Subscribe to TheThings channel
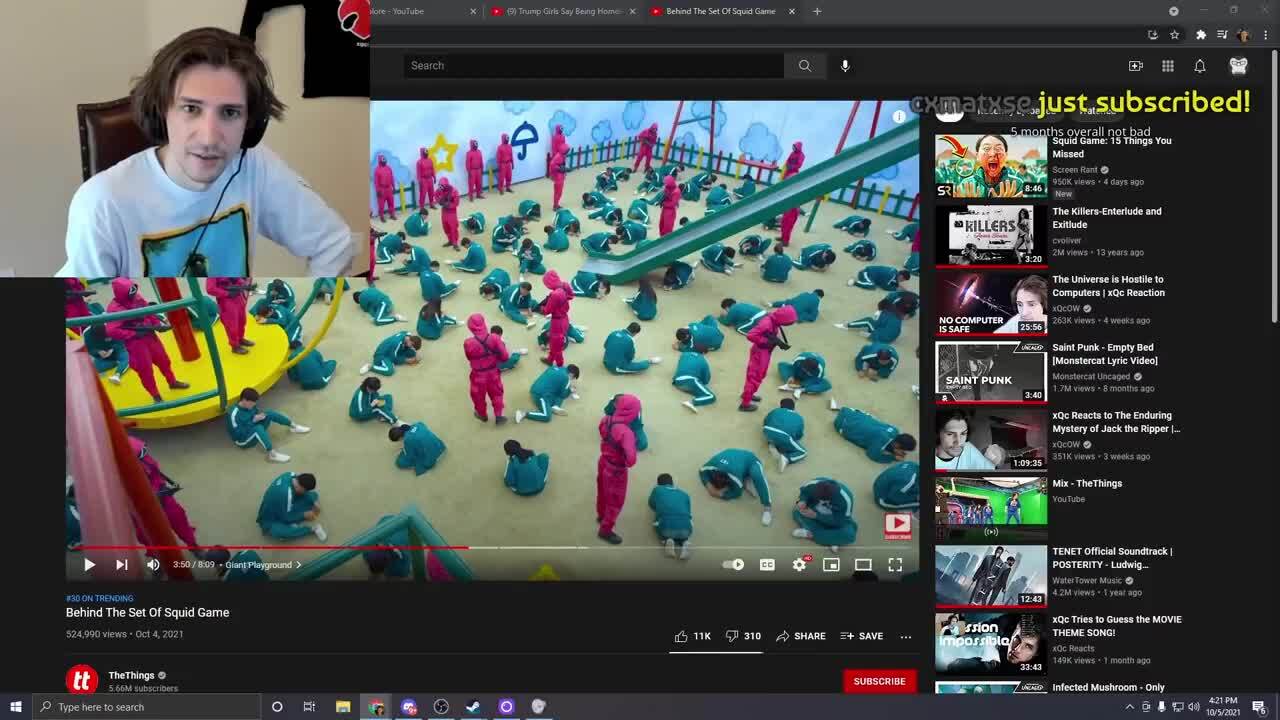This screenshot has width=1280, height=720. tap(879, 681)
